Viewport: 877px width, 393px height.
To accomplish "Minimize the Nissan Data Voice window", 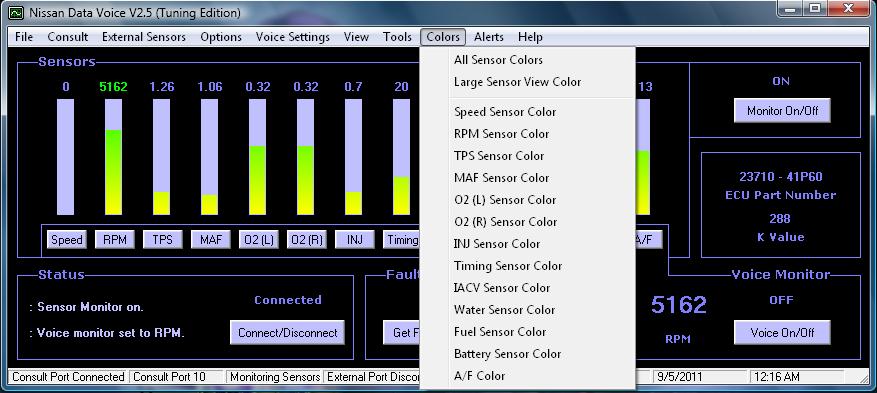I will (x=791, y=8).
